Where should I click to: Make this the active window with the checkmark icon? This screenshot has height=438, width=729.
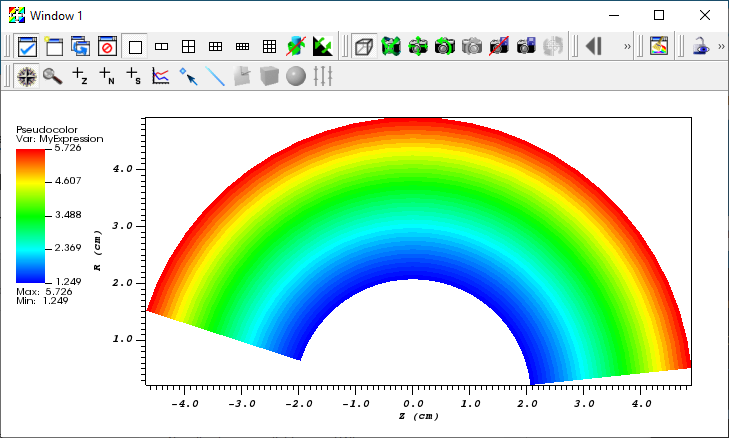tap(27, 46)
